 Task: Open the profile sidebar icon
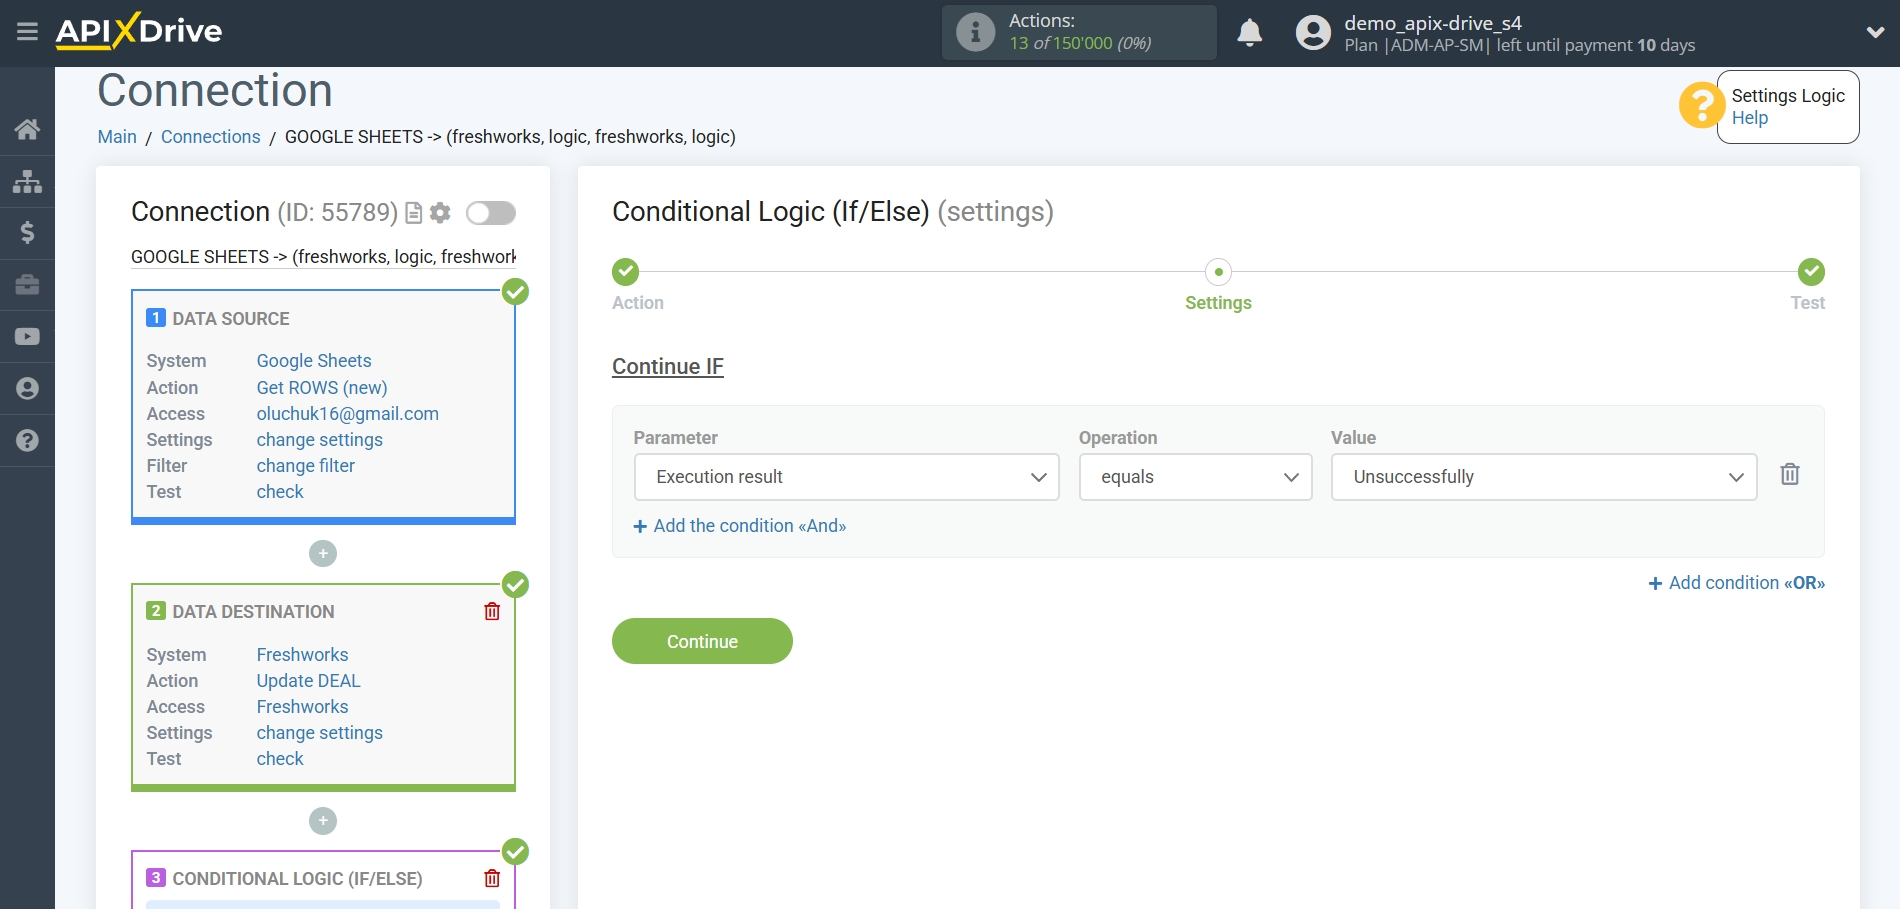(27, 388)
